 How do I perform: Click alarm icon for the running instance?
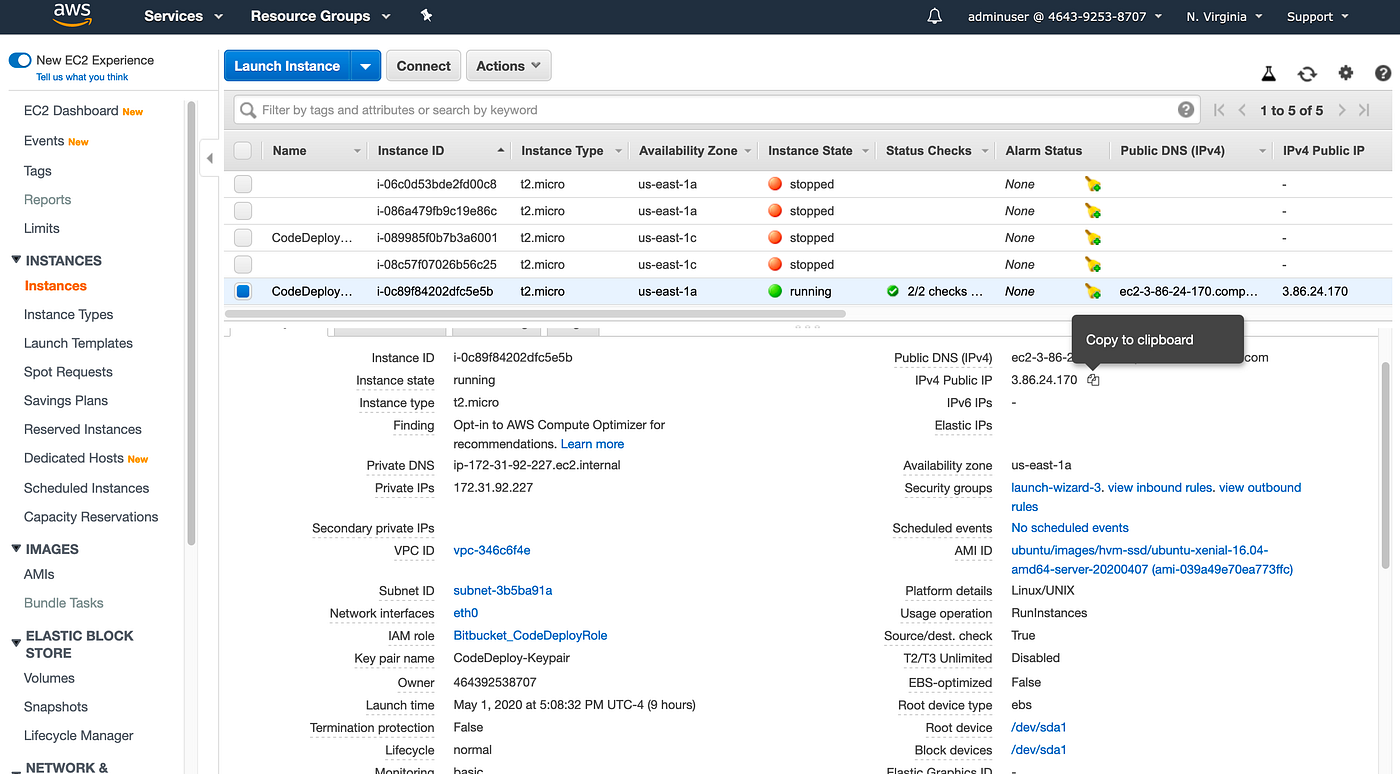[x=1093, y=291]
